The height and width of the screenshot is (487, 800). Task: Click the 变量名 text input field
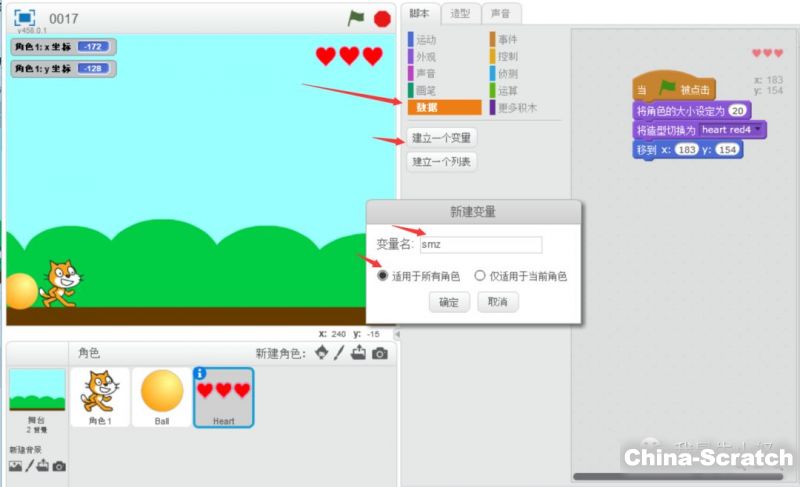click(x=480, y=245)
